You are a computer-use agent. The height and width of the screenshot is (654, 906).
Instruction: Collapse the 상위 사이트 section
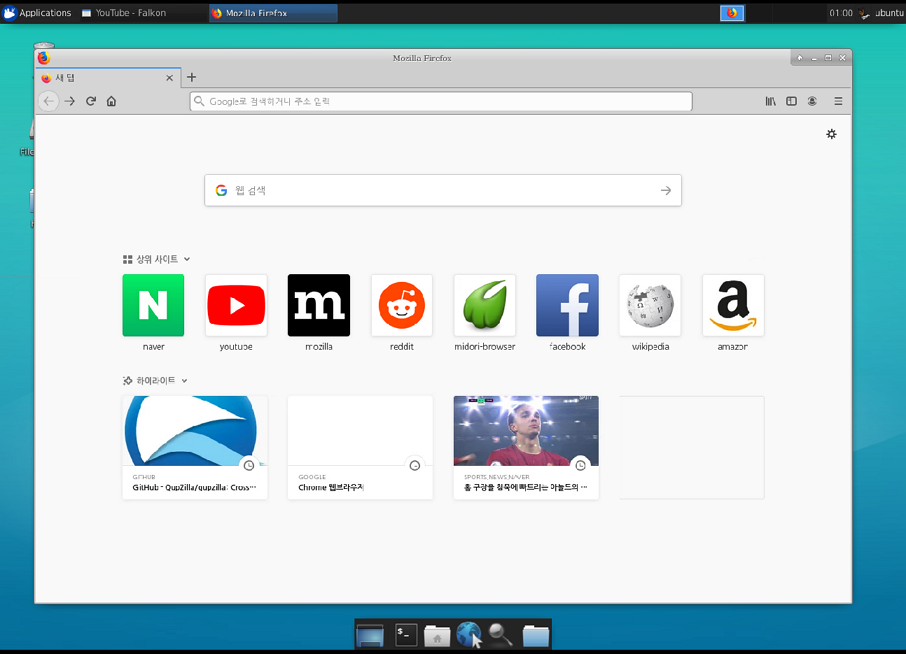187,259
